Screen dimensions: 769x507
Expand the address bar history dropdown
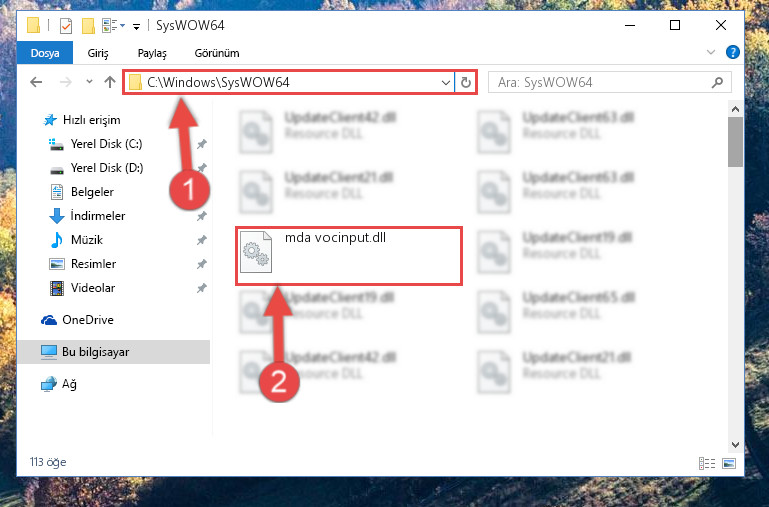point(445,82)
